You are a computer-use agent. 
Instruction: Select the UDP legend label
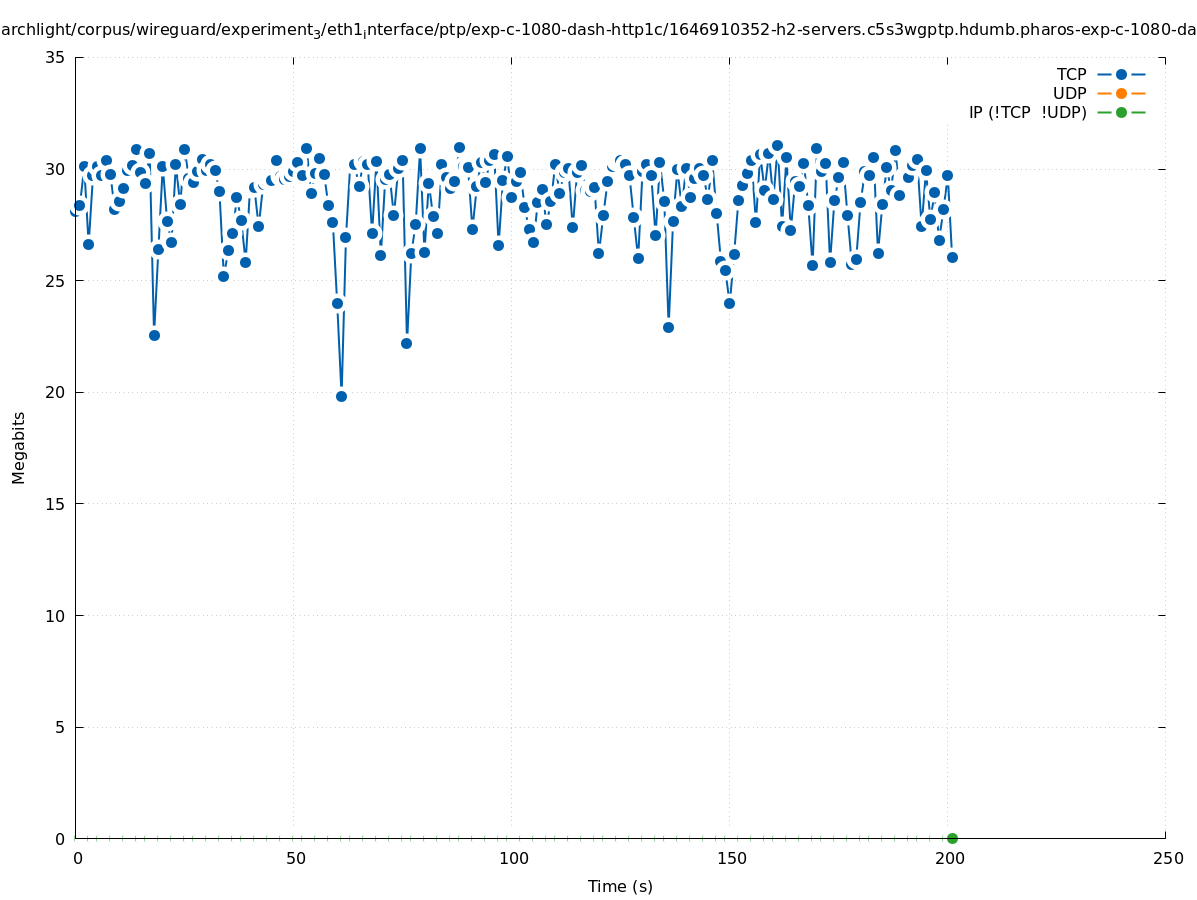click(1069, 93)
